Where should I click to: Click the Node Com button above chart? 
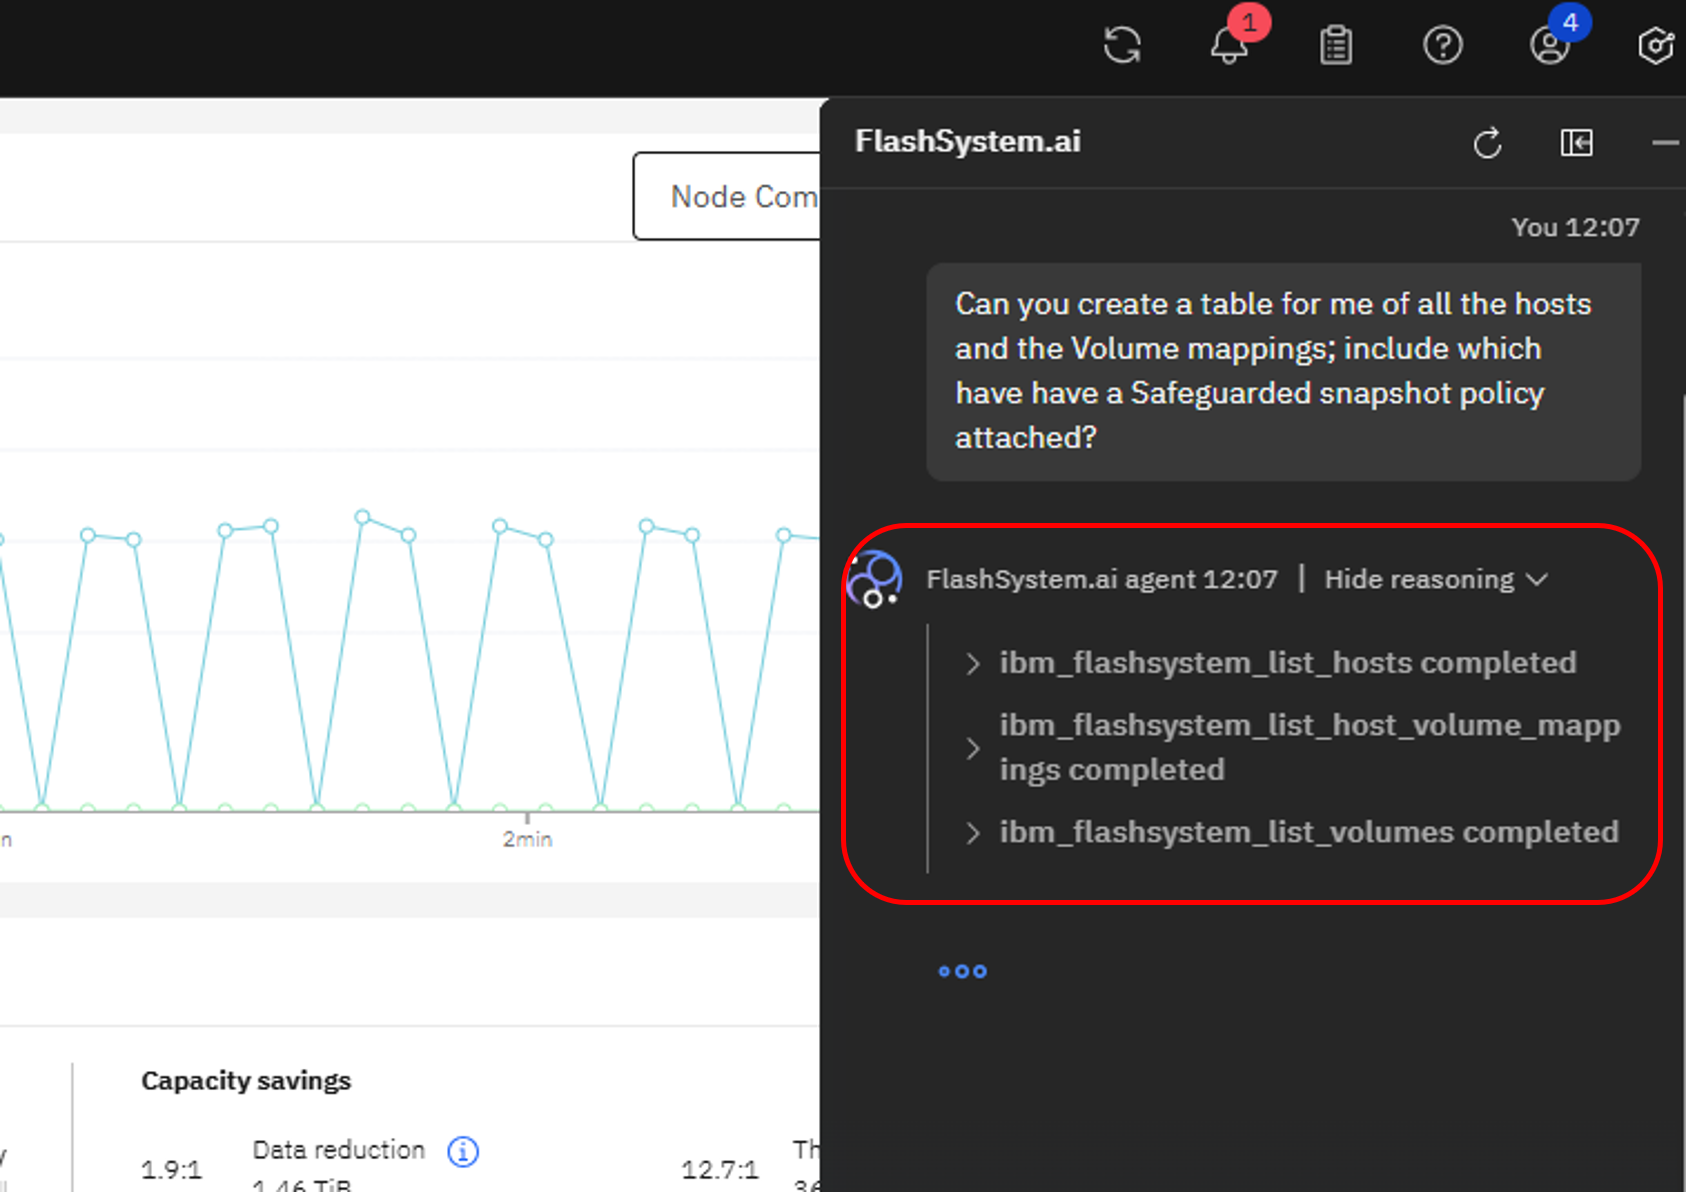click(727, 196)
